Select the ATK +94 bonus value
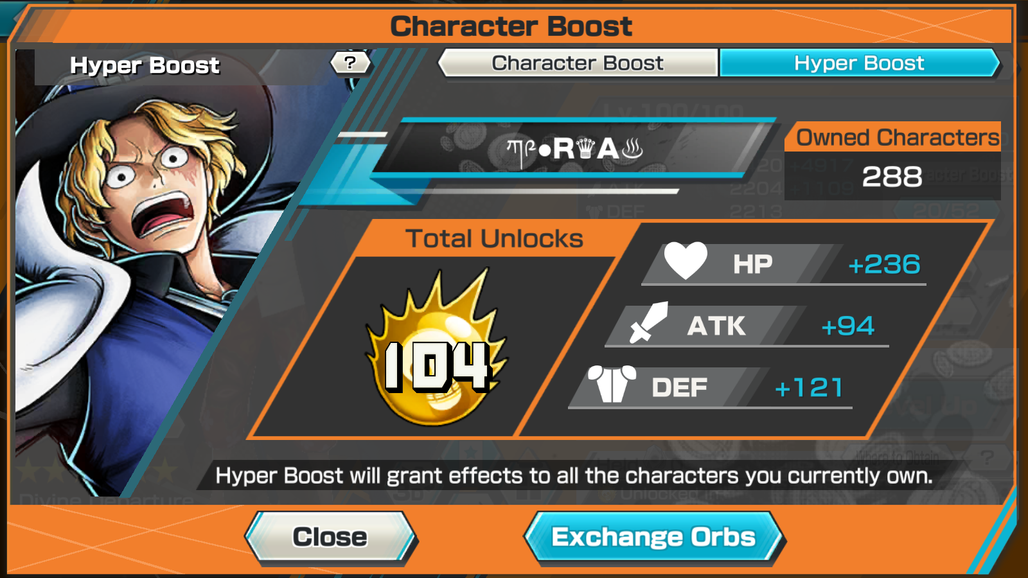1028x578 pixels. click(847, 326)
